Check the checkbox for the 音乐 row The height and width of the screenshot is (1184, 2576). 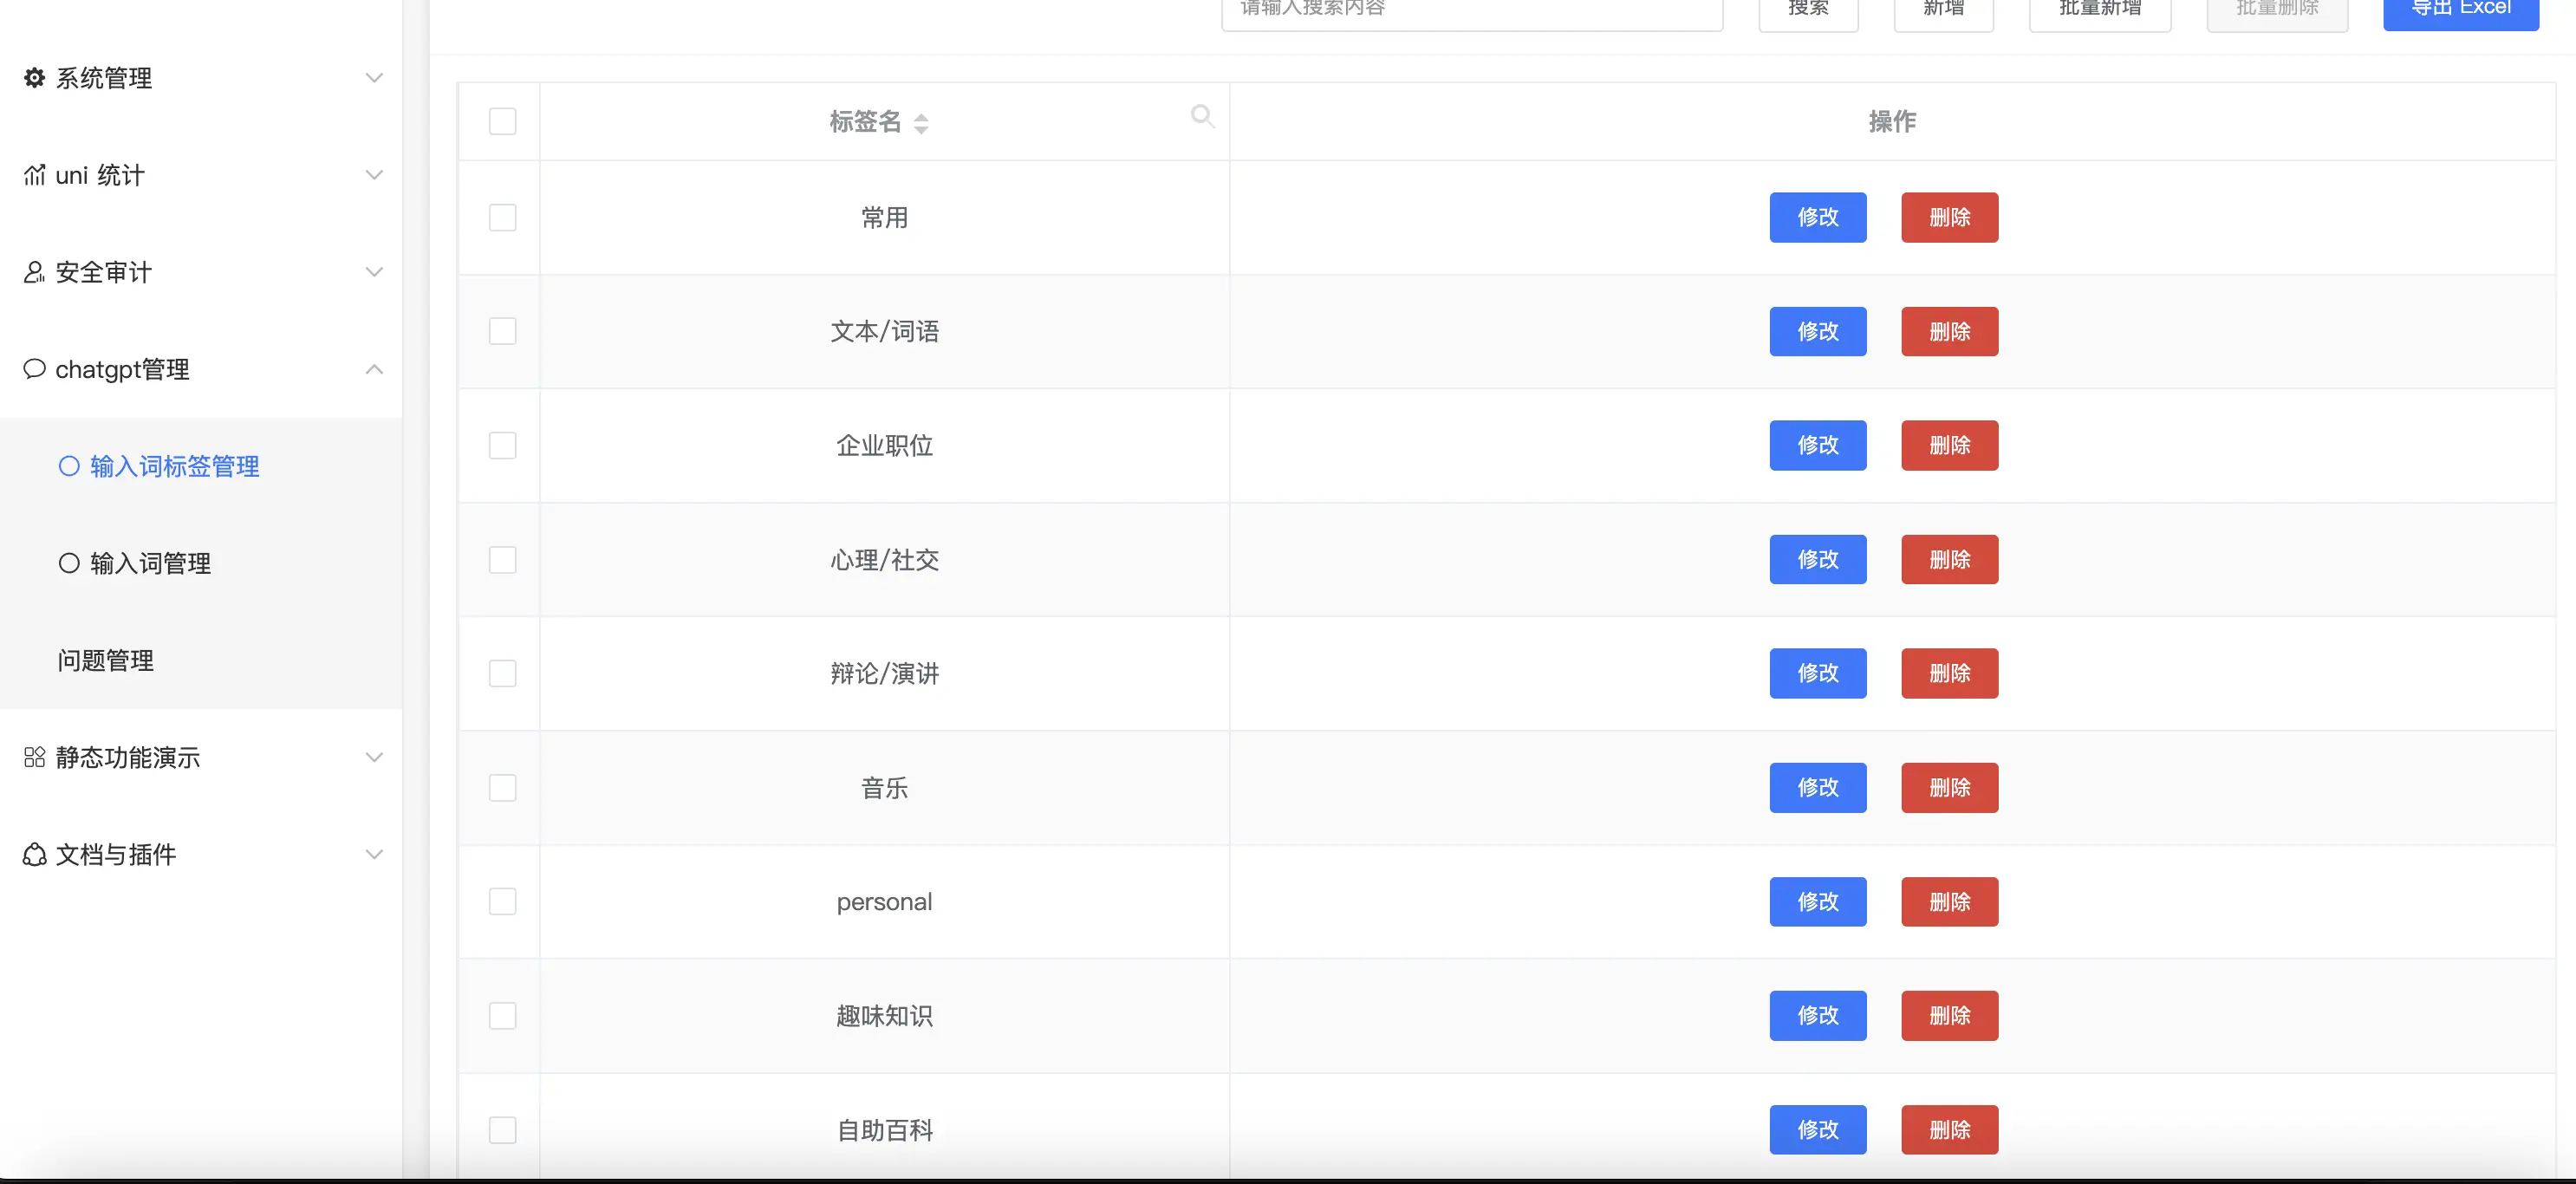coord(502,788)
